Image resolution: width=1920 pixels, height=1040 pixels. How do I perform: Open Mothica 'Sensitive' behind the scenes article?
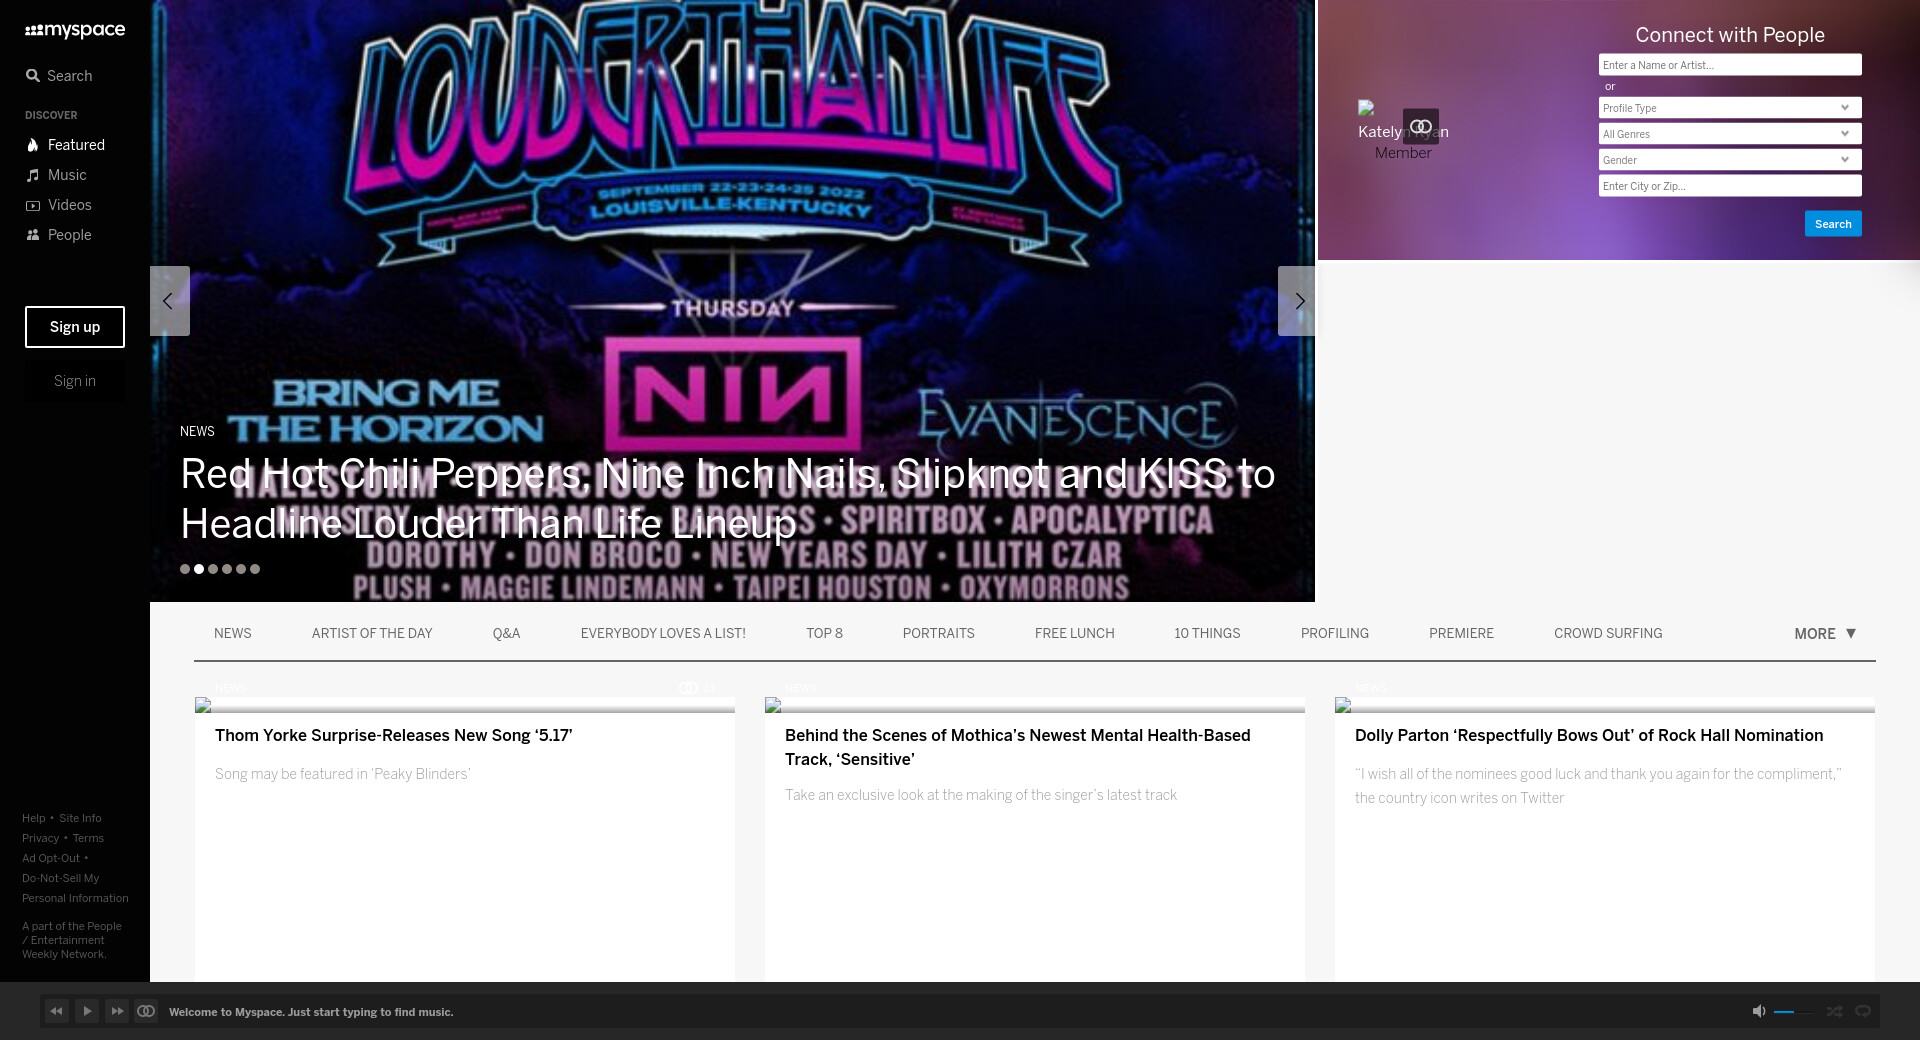(1018, 748)
